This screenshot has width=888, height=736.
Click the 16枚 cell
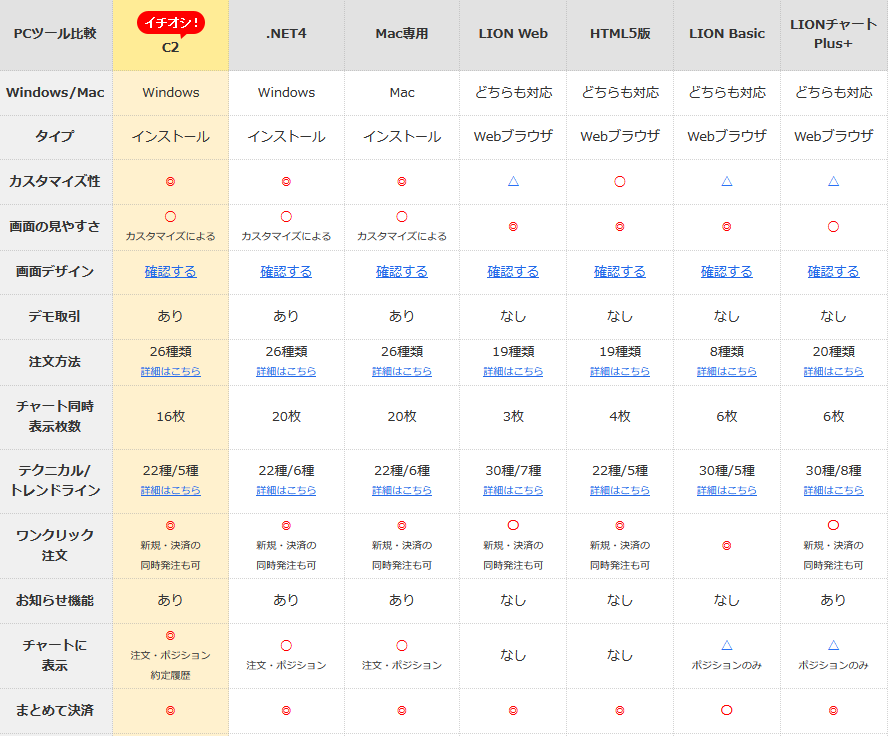[170, 416]
